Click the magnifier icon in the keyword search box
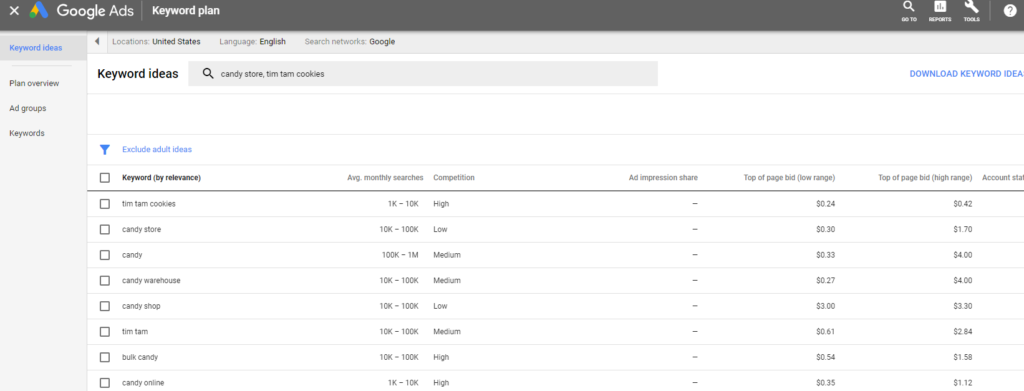1024x391 pixels. pyautogui.click(x=208, y=74)
